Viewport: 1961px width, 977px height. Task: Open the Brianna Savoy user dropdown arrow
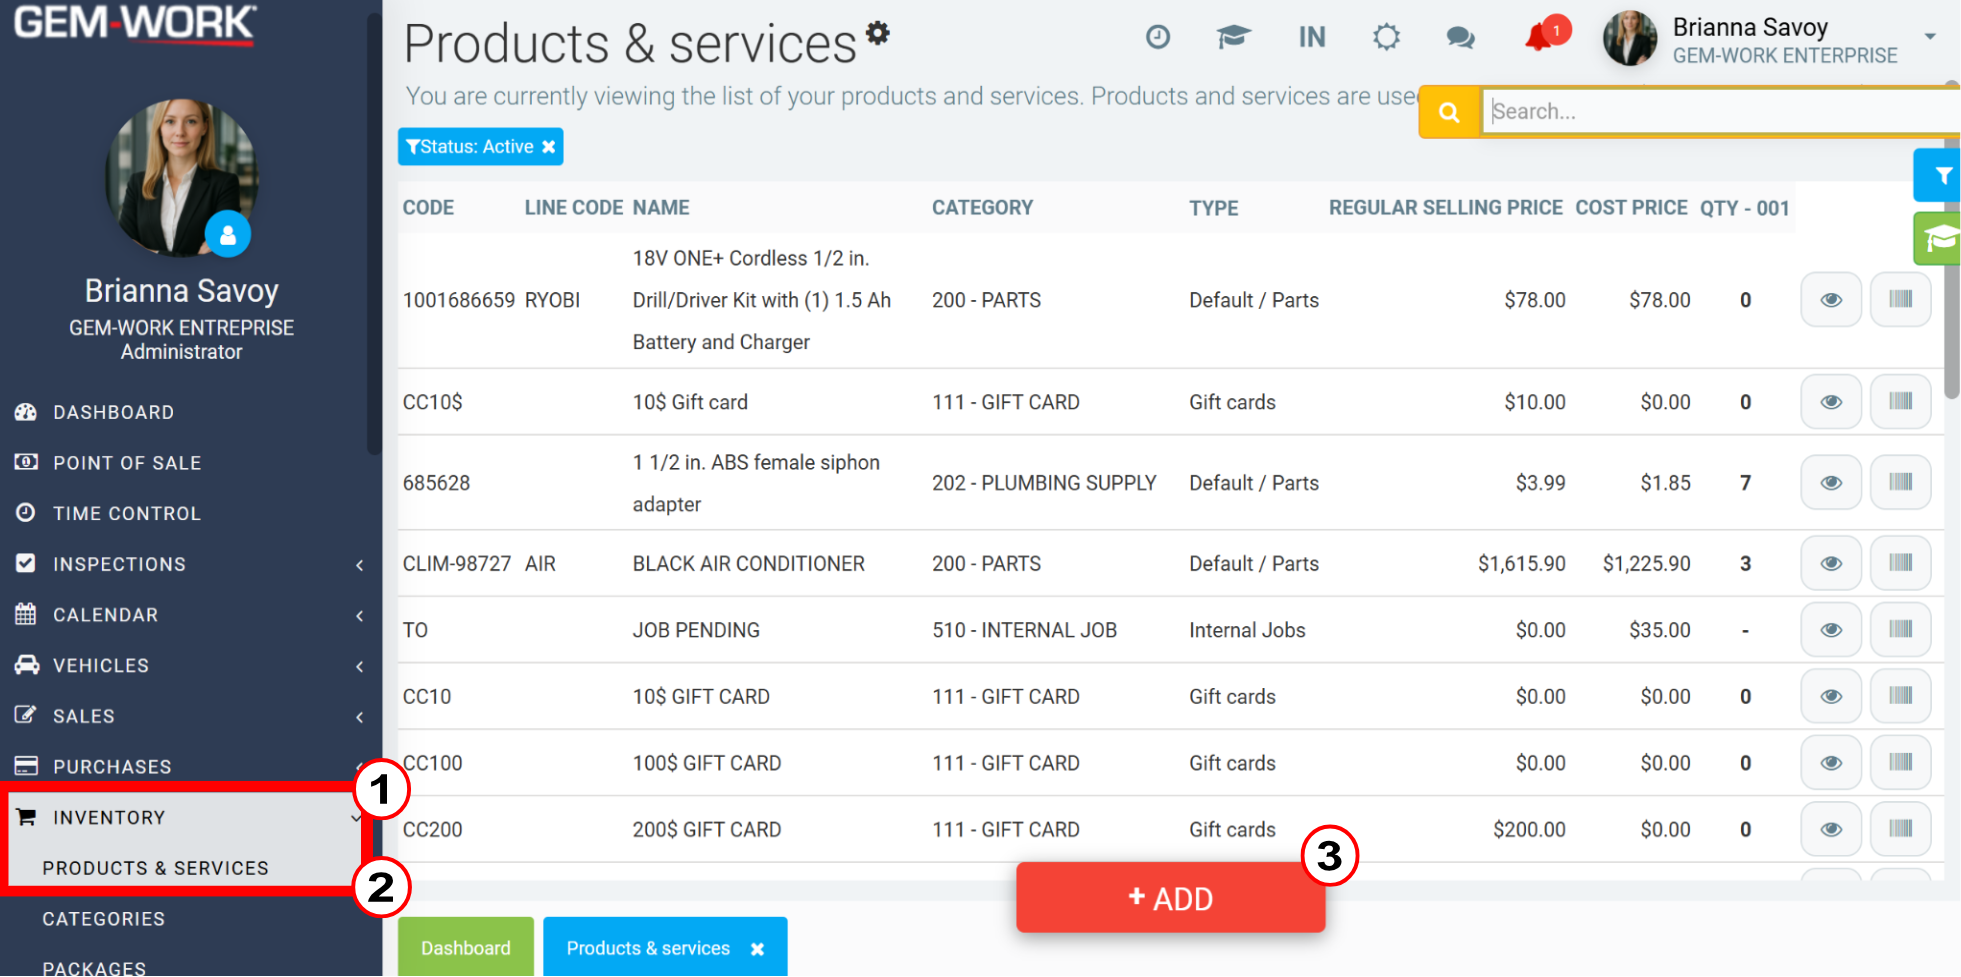1930,37
